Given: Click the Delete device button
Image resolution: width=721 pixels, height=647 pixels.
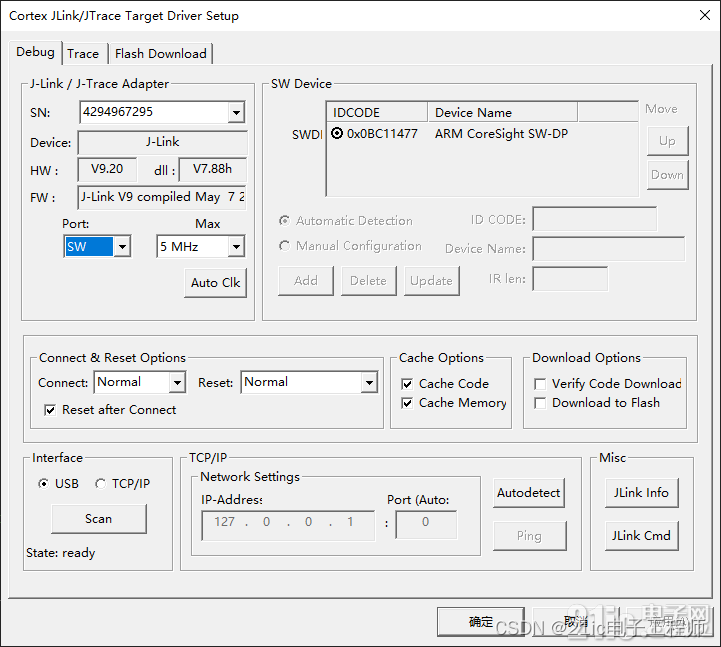Looking at the screenshot, I should click(x=368, y=281).
